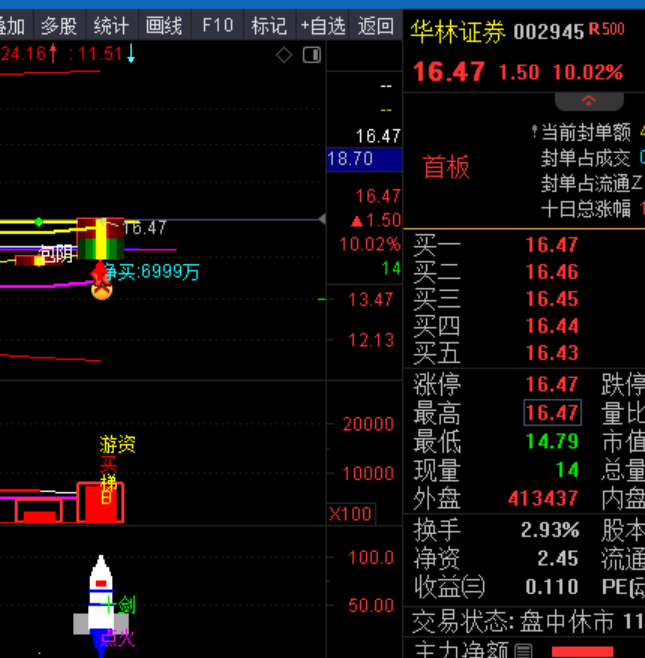Click the diamond icon above the chart

[x=284, y=55]
